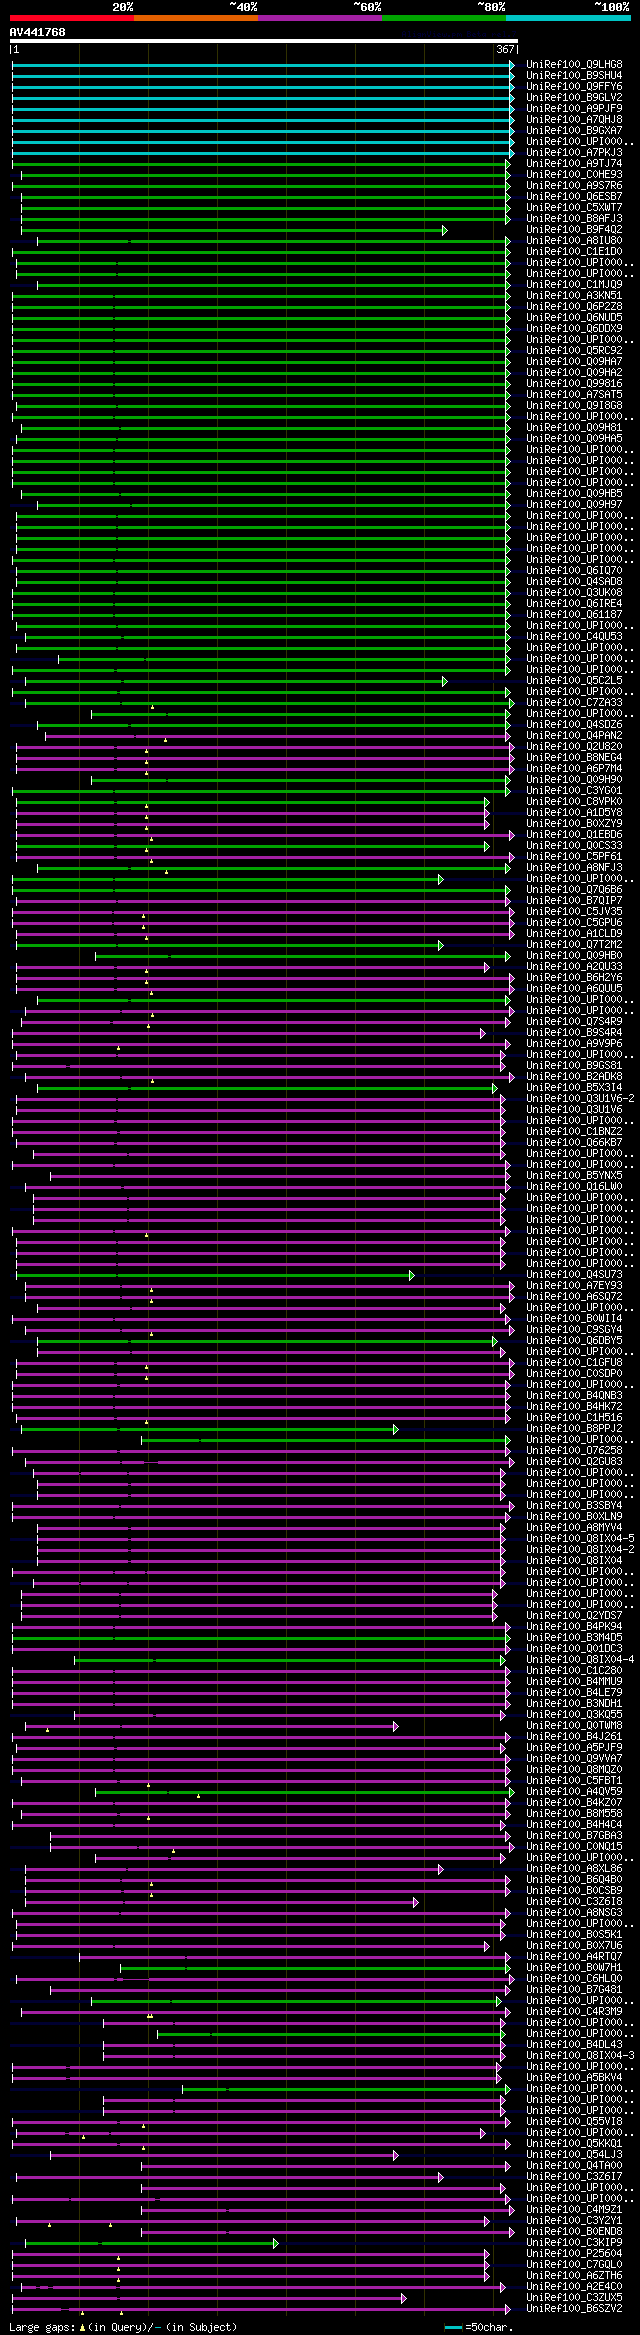Select hit label UniRef100_C1E1D0
This screenshot has height=2335, width=640.
tap(574, 252)
